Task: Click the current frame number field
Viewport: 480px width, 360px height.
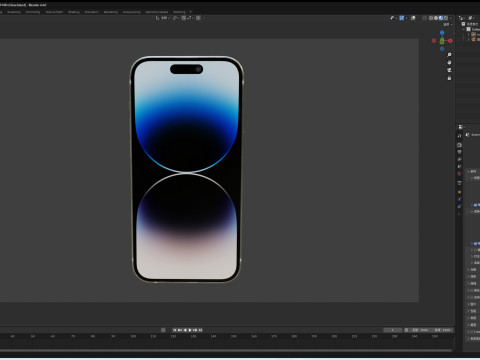Action: click(392, 330)
